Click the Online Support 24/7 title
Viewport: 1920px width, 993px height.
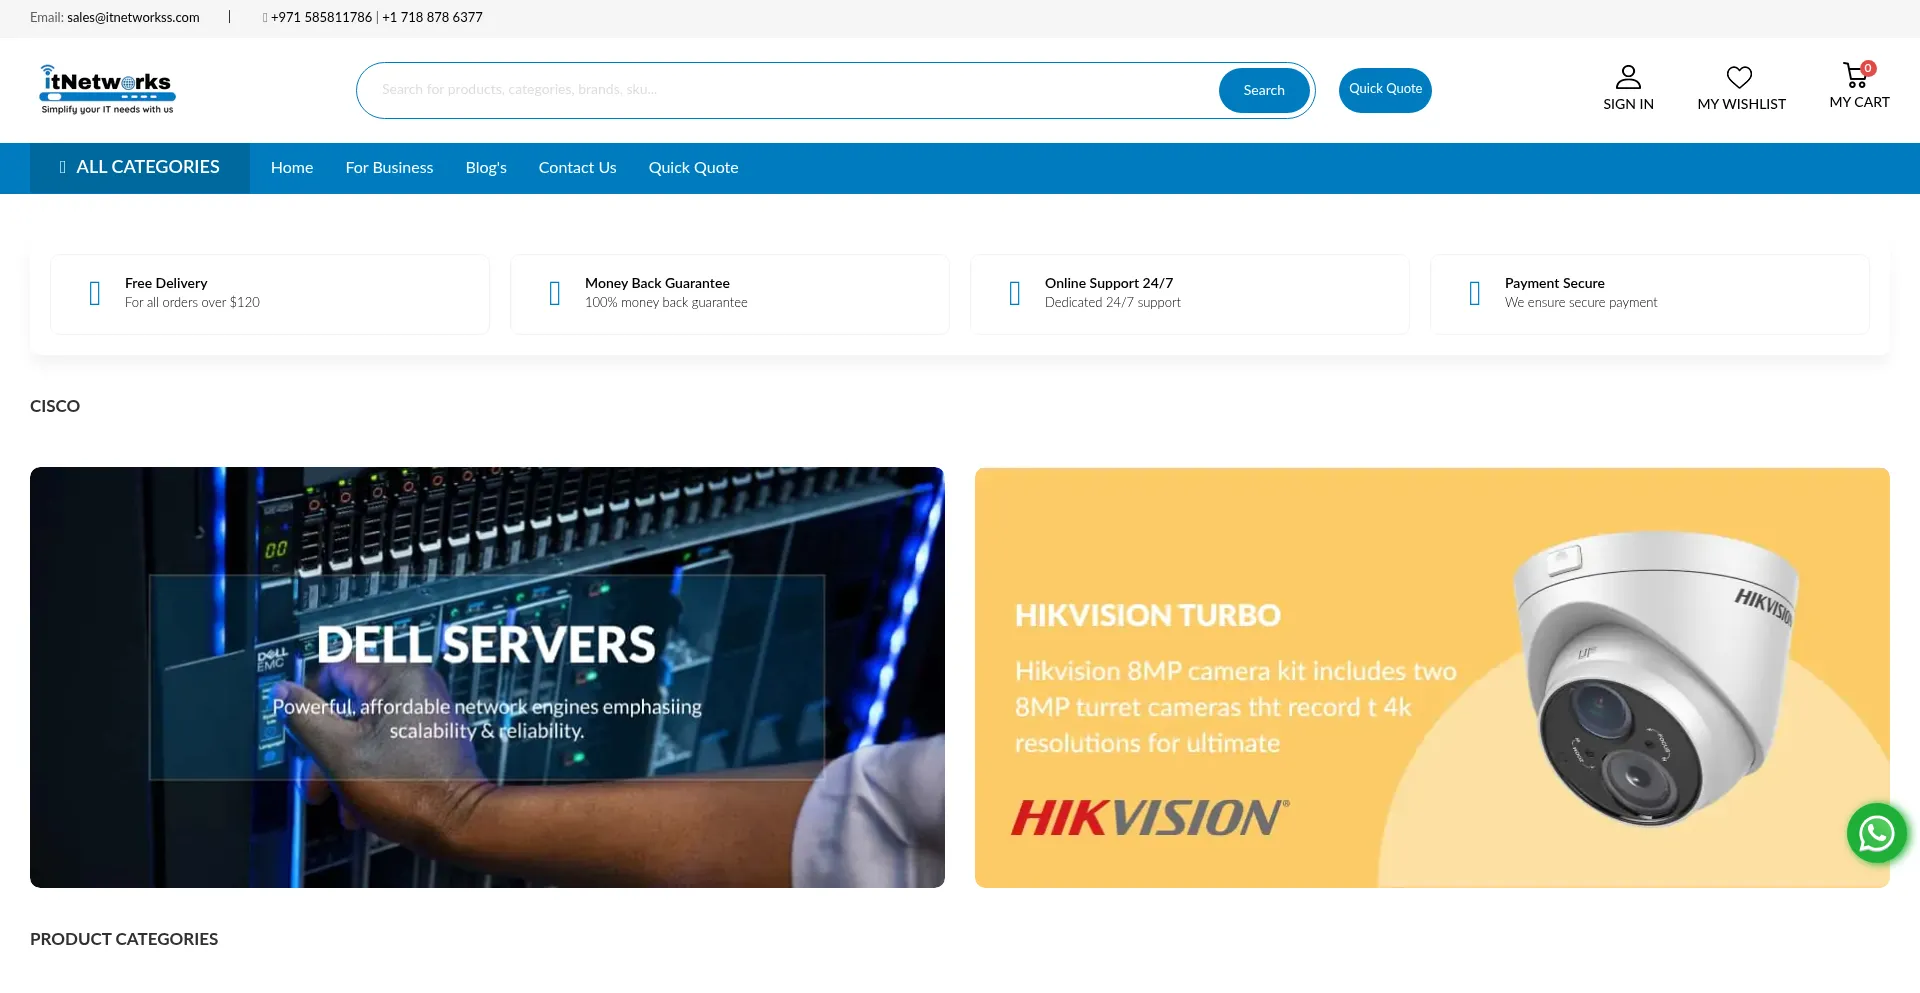pos(1109,283)
